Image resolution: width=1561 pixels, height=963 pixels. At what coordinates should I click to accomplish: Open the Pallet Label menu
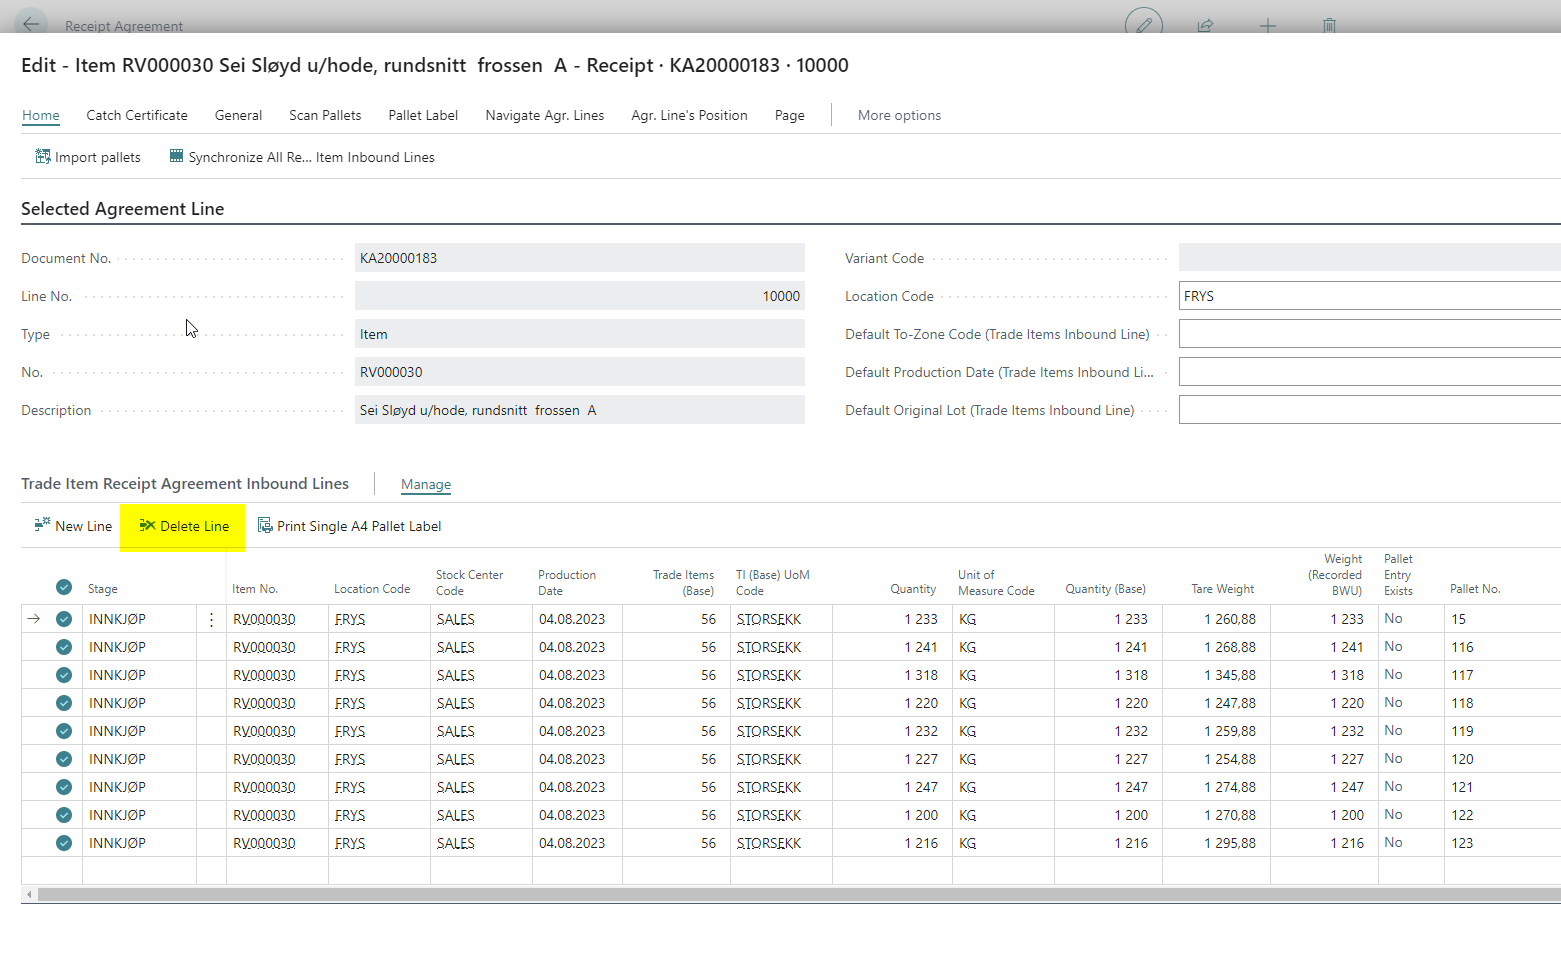[x=423, y=115]
